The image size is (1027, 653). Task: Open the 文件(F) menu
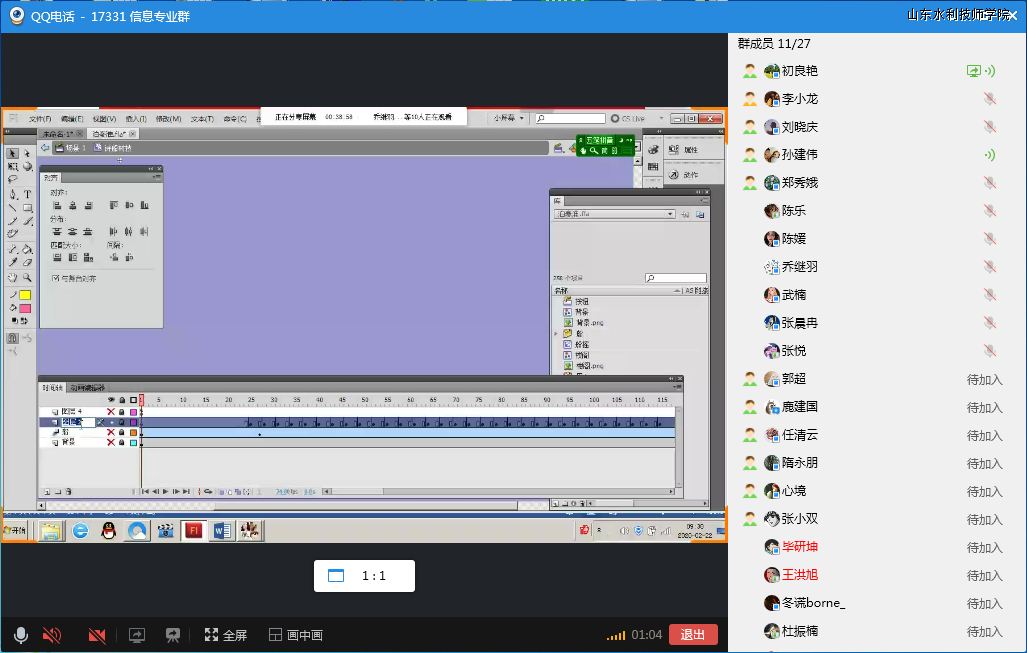coord(40,119)
